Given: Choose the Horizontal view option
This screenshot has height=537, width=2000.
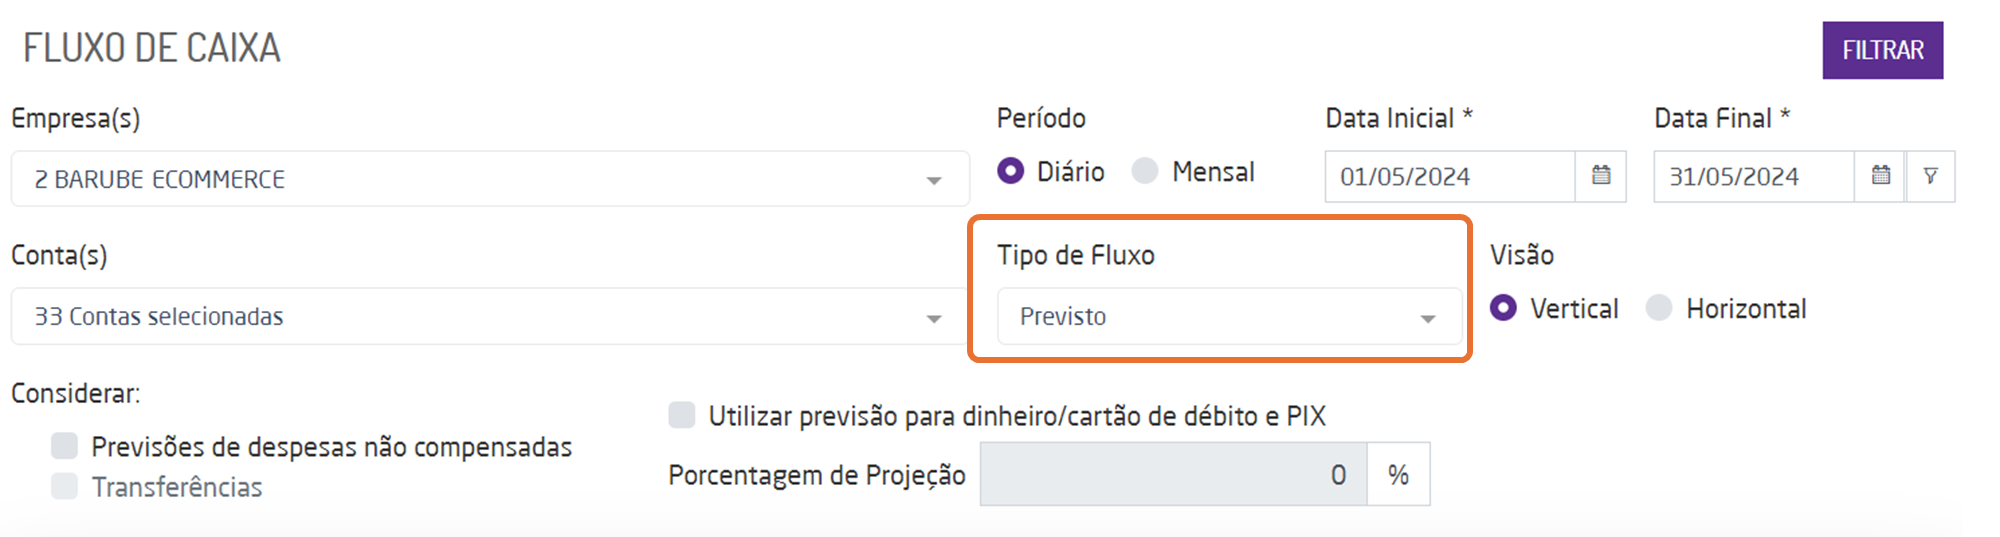Looking at the screenshot, I should click(x=1659, y=308).
